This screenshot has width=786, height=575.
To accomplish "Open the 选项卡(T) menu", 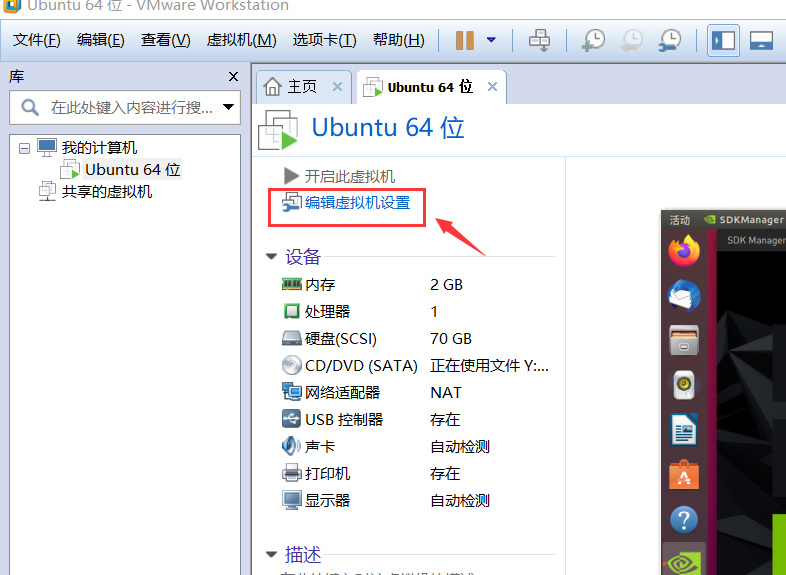I will point(324,40).
